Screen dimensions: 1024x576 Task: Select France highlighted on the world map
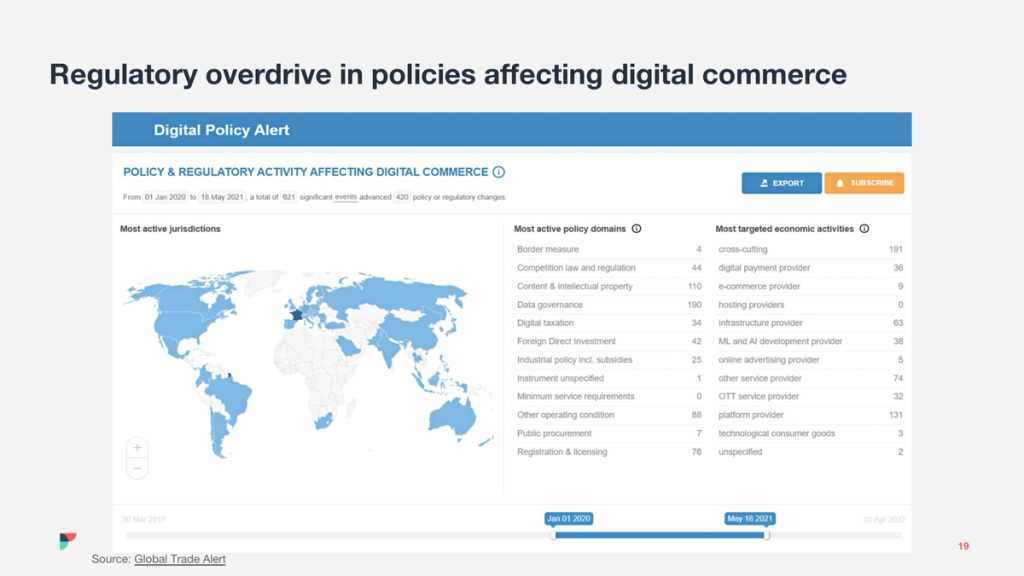pyautogui.click(x=296, y=315)
